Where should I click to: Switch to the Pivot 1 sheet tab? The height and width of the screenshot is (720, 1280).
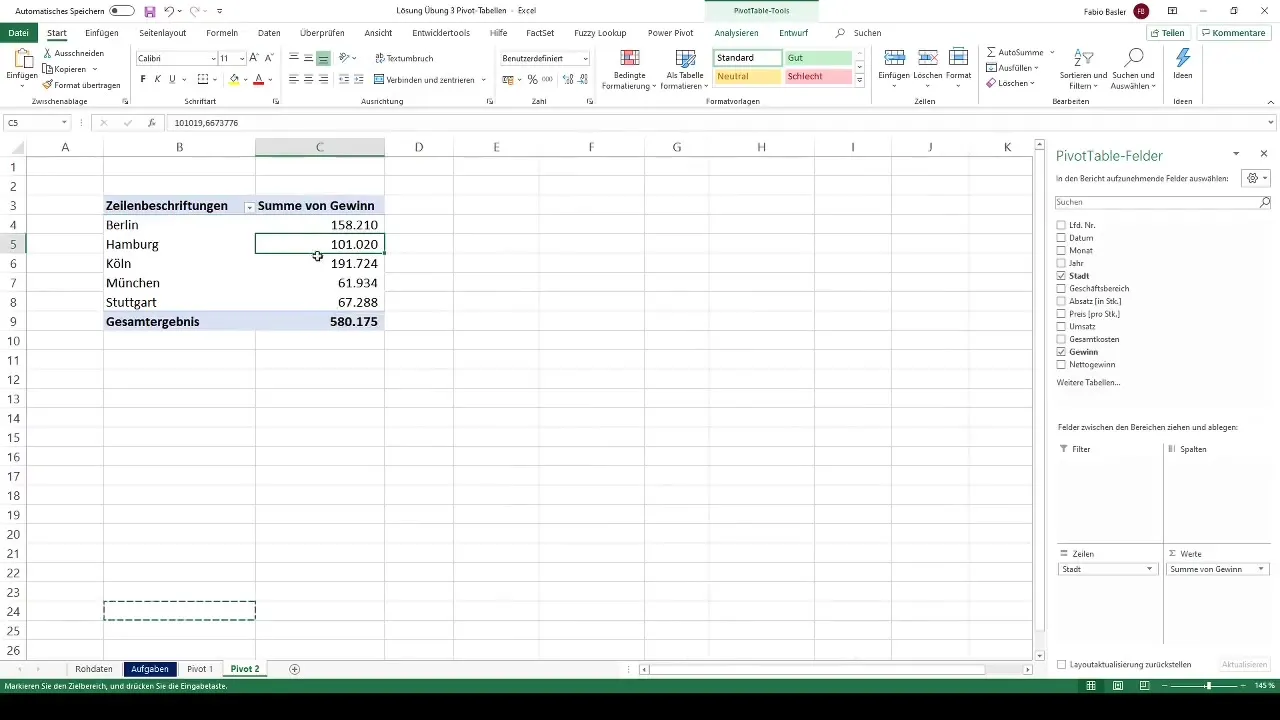click(x=200, y=669)
